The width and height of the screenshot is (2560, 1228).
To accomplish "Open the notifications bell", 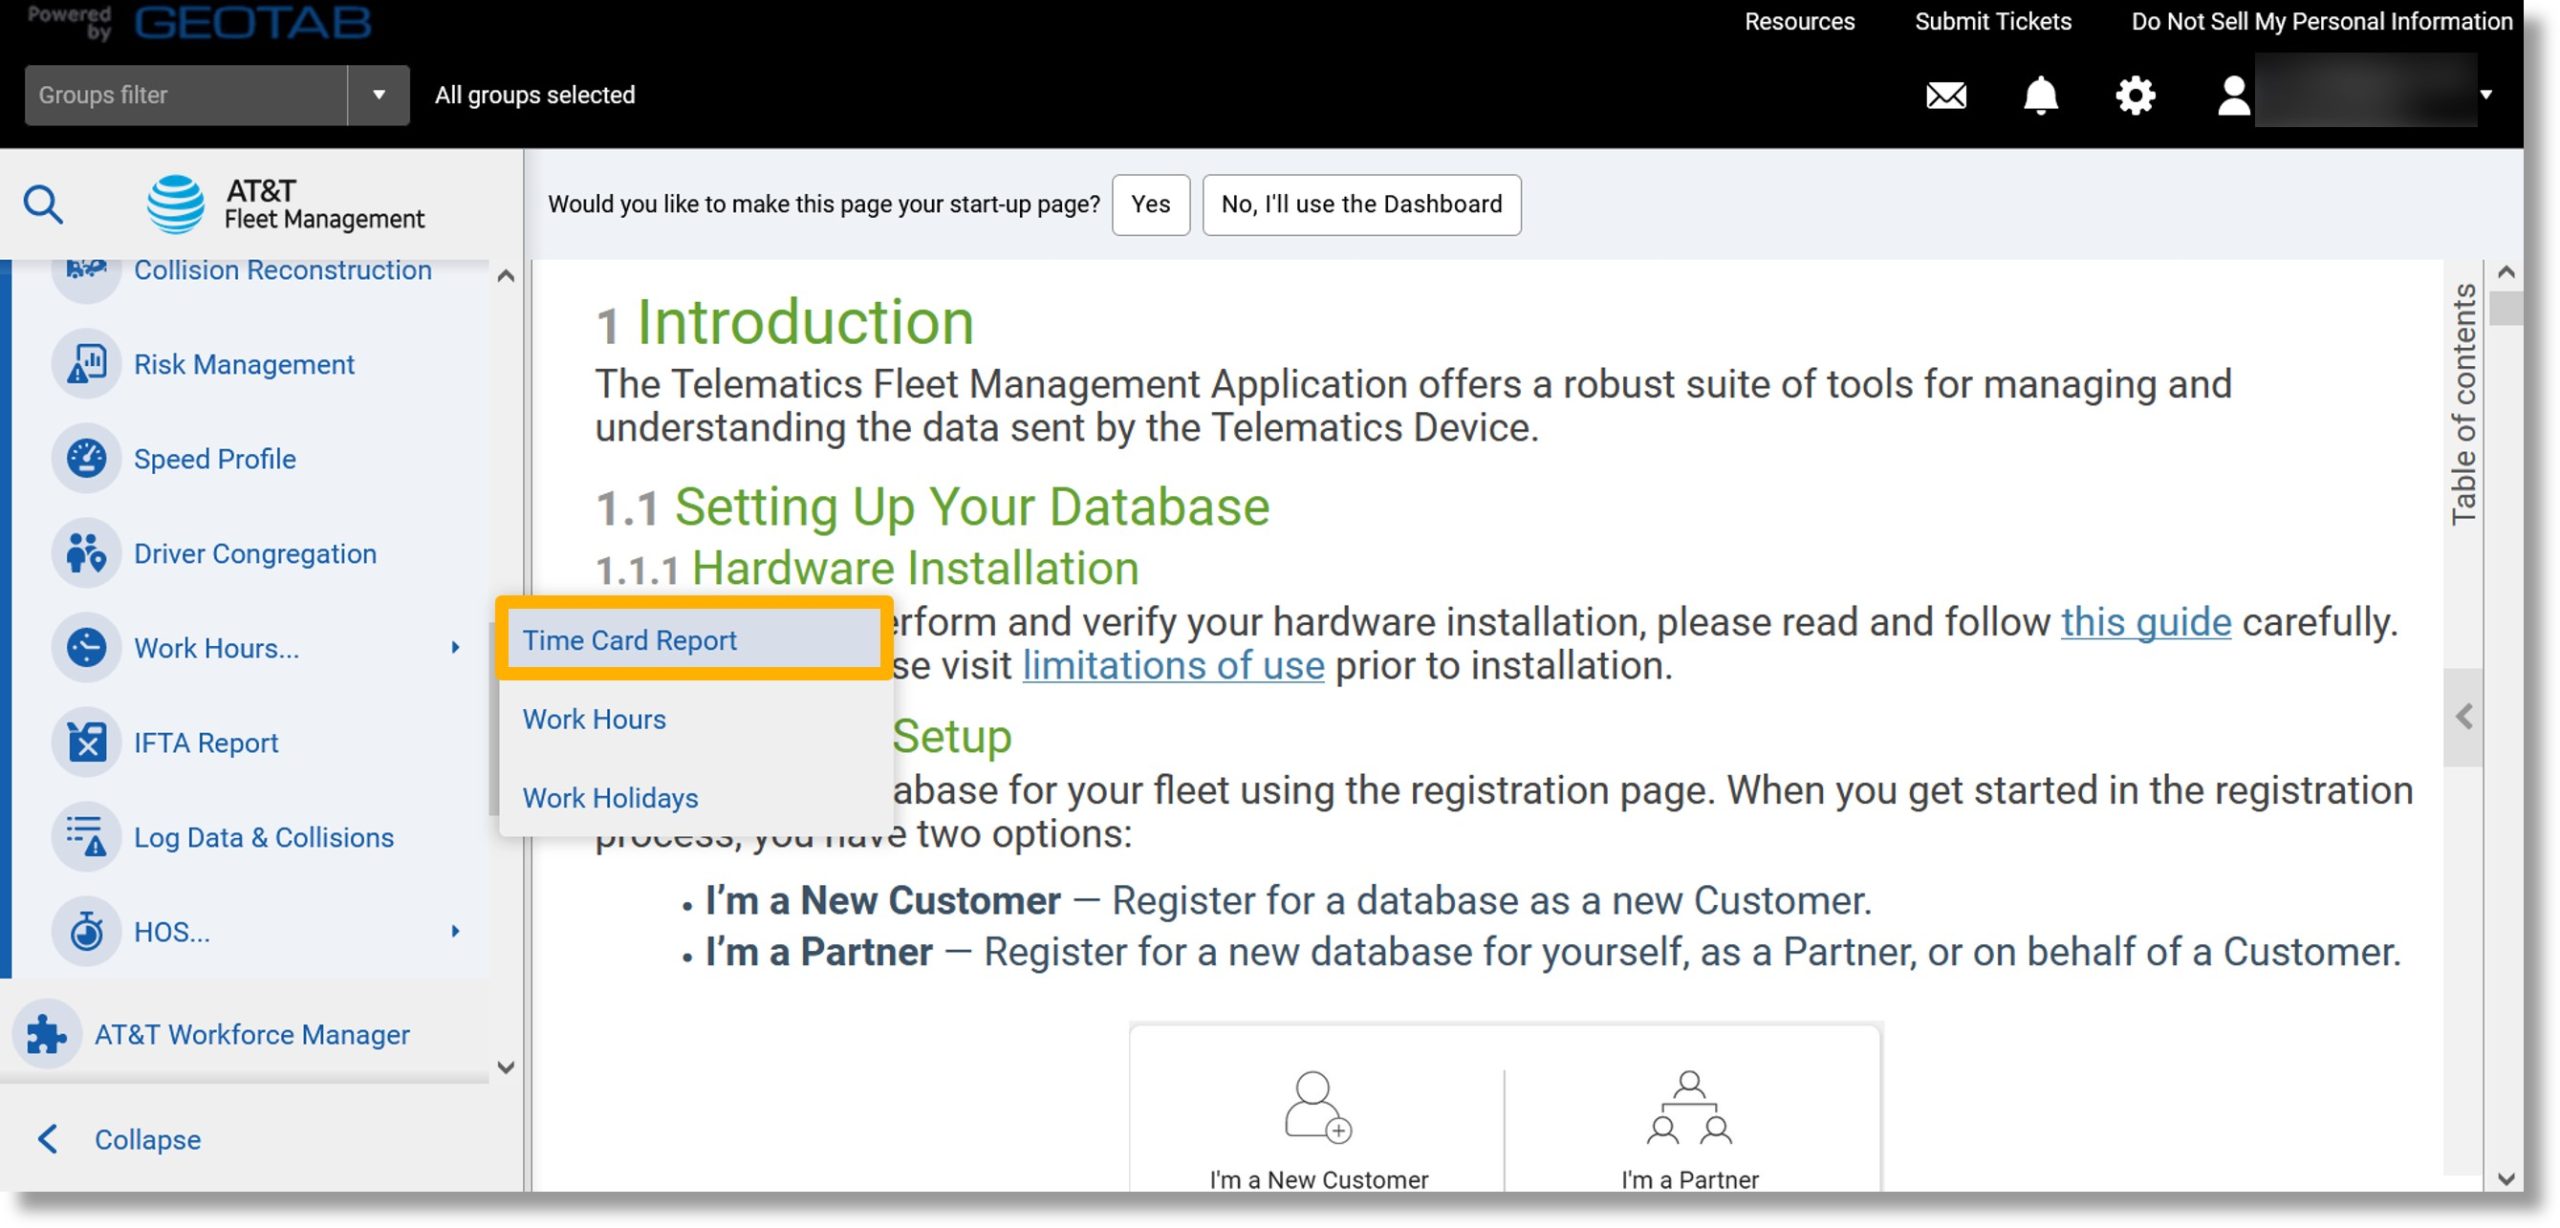I will 2040,95.
